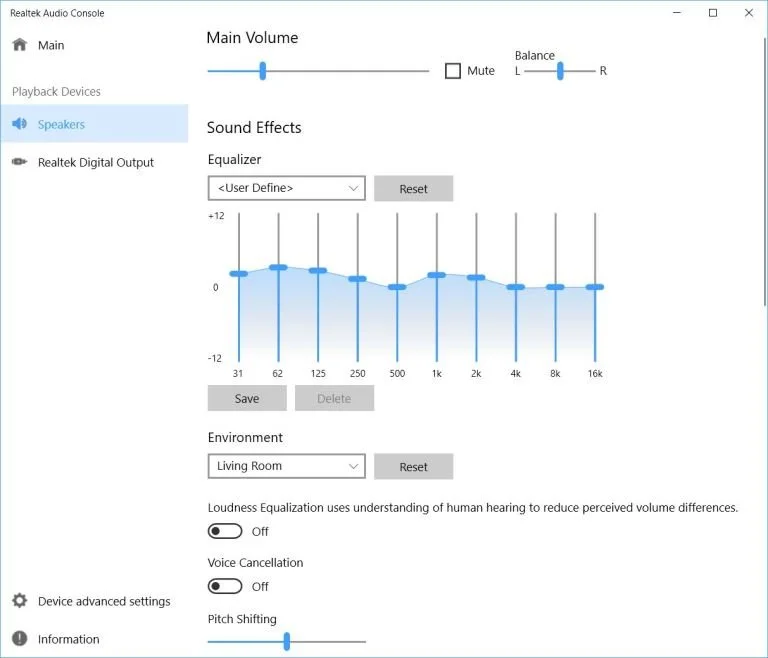768x658 pixels.
Task: Reset the Environment setting
Action: click(413, 466)
